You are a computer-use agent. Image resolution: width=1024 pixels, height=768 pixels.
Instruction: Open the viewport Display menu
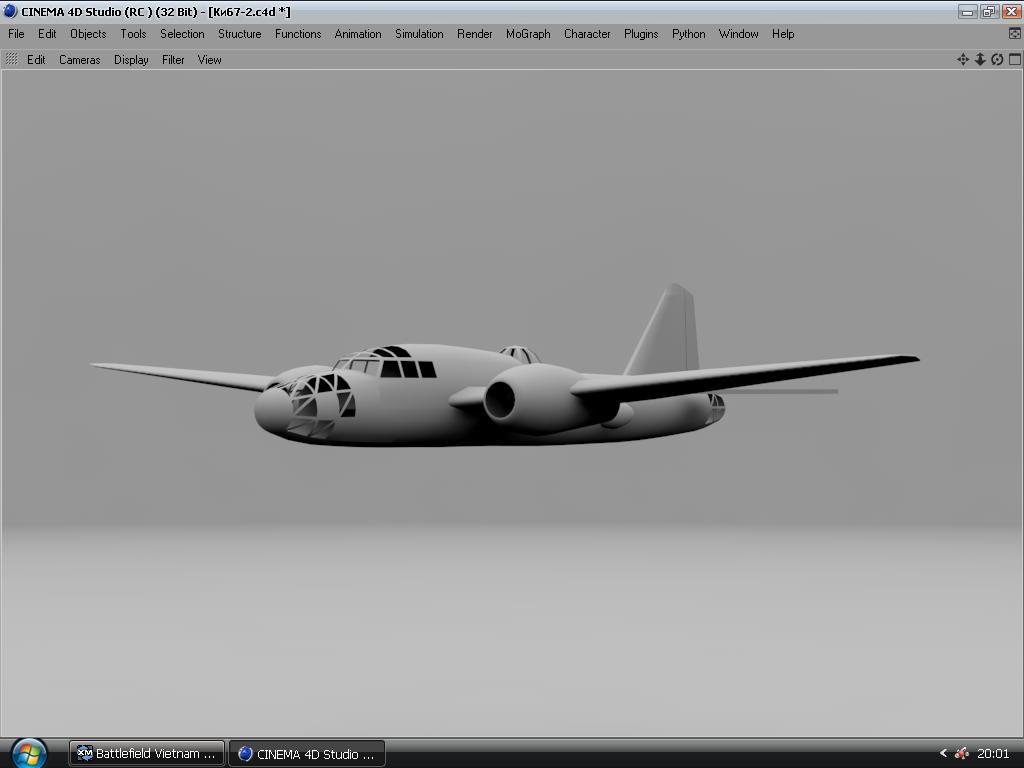(x=131, y=60)
